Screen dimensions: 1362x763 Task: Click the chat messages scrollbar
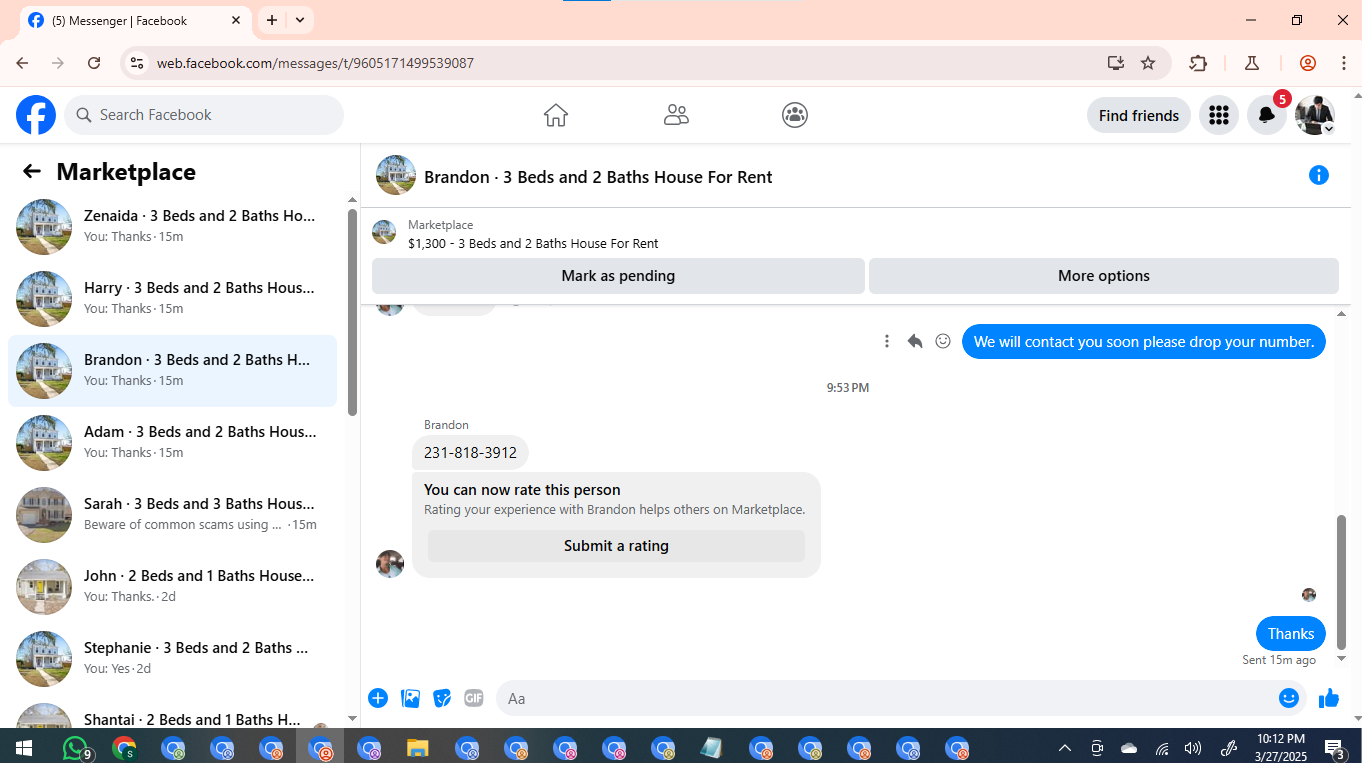(1342, 583)
